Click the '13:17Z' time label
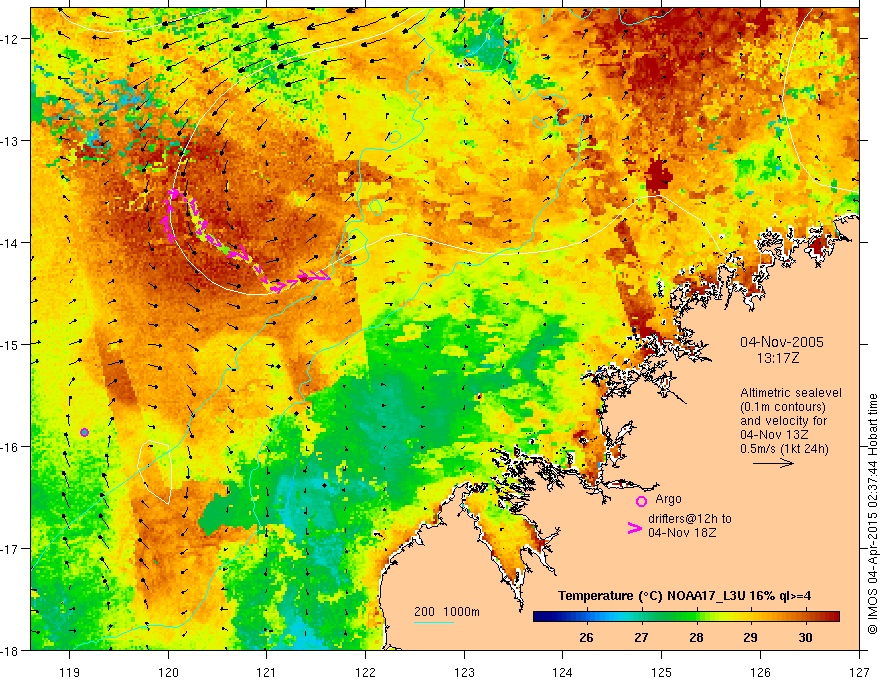This screenshot has width=880, height=680. (777, 357)
